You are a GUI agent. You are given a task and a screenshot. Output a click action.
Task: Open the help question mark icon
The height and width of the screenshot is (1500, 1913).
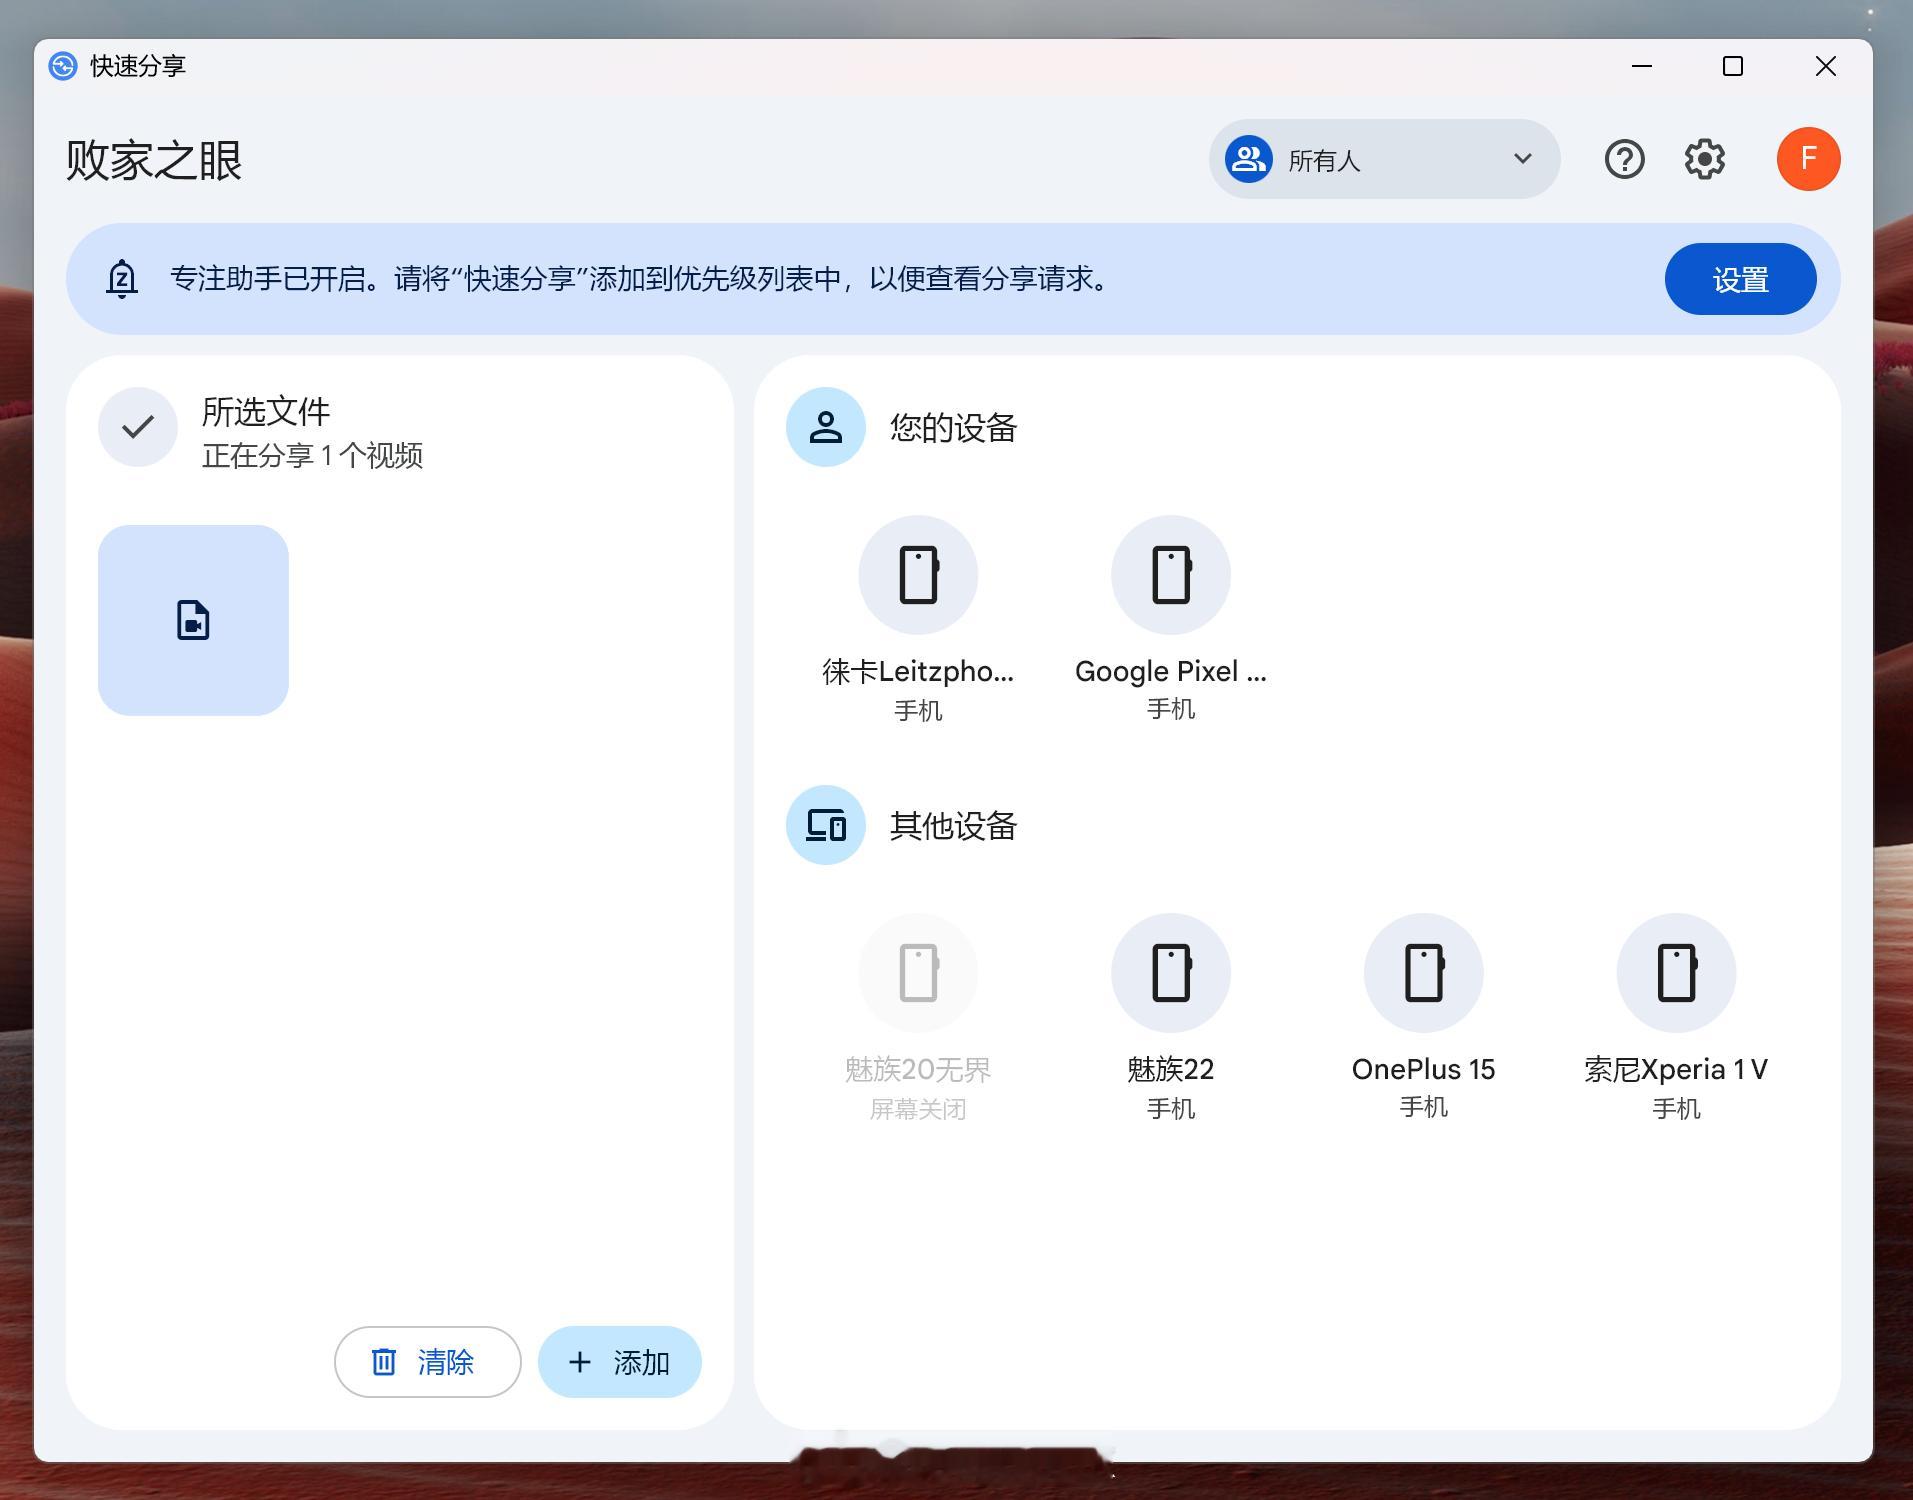pyautogui.click(x=1624, y=159)
